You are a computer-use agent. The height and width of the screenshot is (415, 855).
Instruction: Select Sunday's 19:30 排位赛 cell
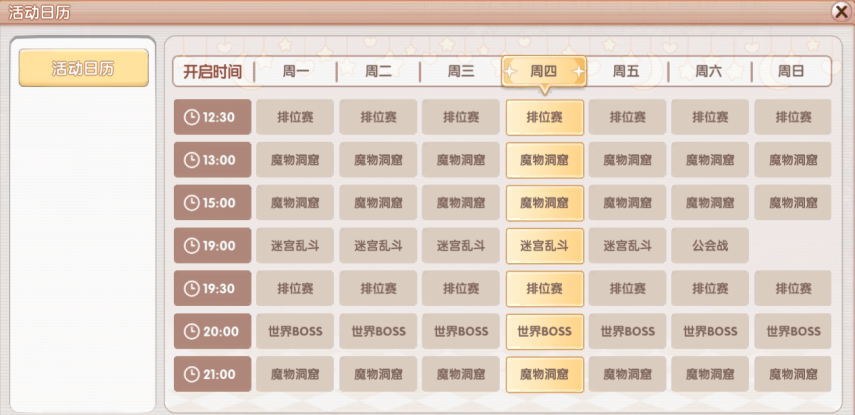[x=793, y=288]
